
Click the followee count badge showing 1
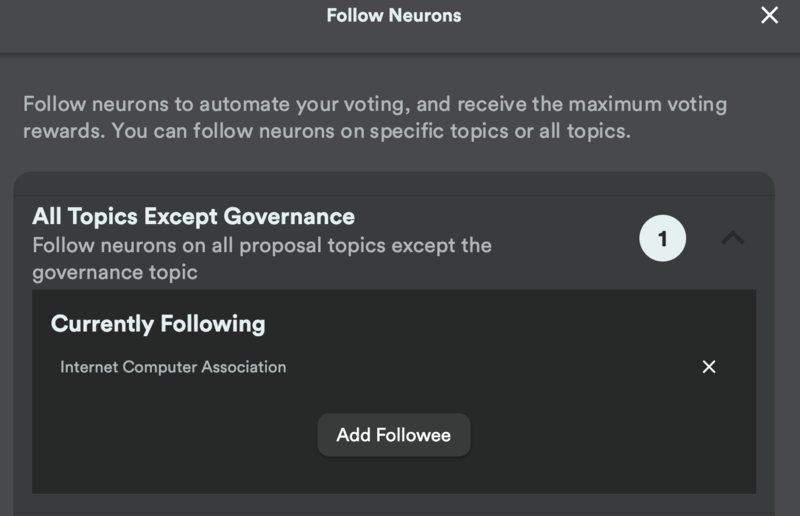[x=662, y=239]
